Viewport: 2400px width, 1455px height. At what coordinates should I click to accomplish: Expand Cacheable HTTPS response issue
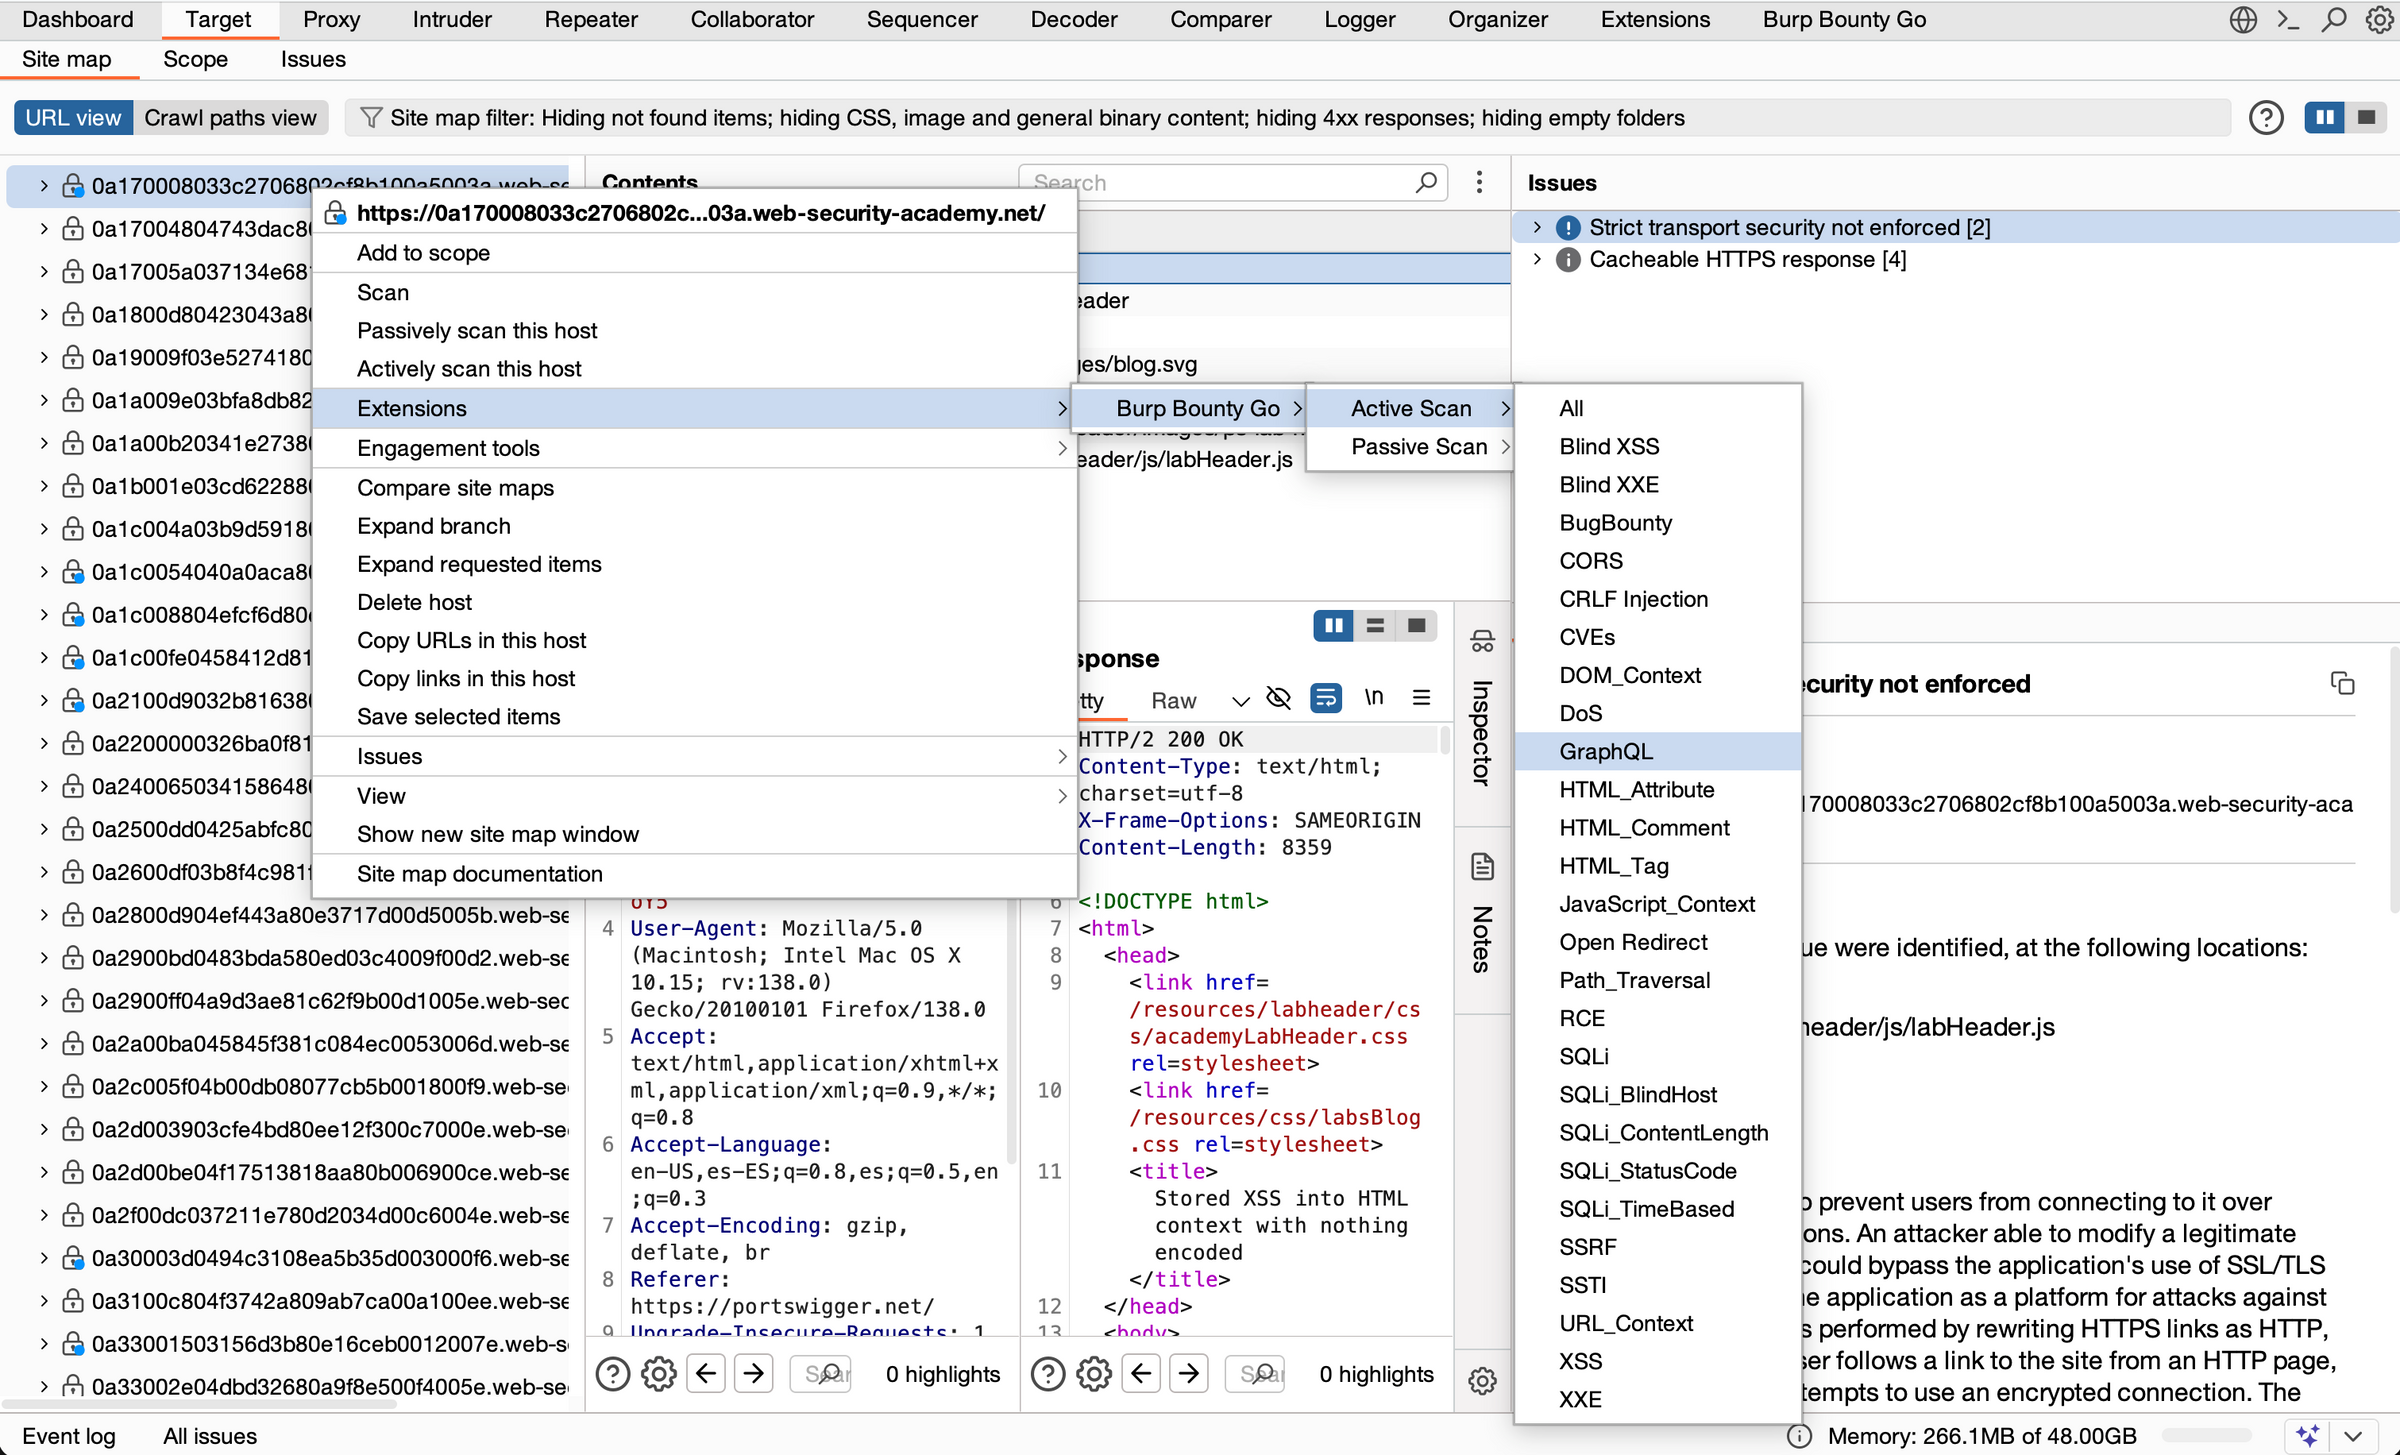click(1537, 260)
